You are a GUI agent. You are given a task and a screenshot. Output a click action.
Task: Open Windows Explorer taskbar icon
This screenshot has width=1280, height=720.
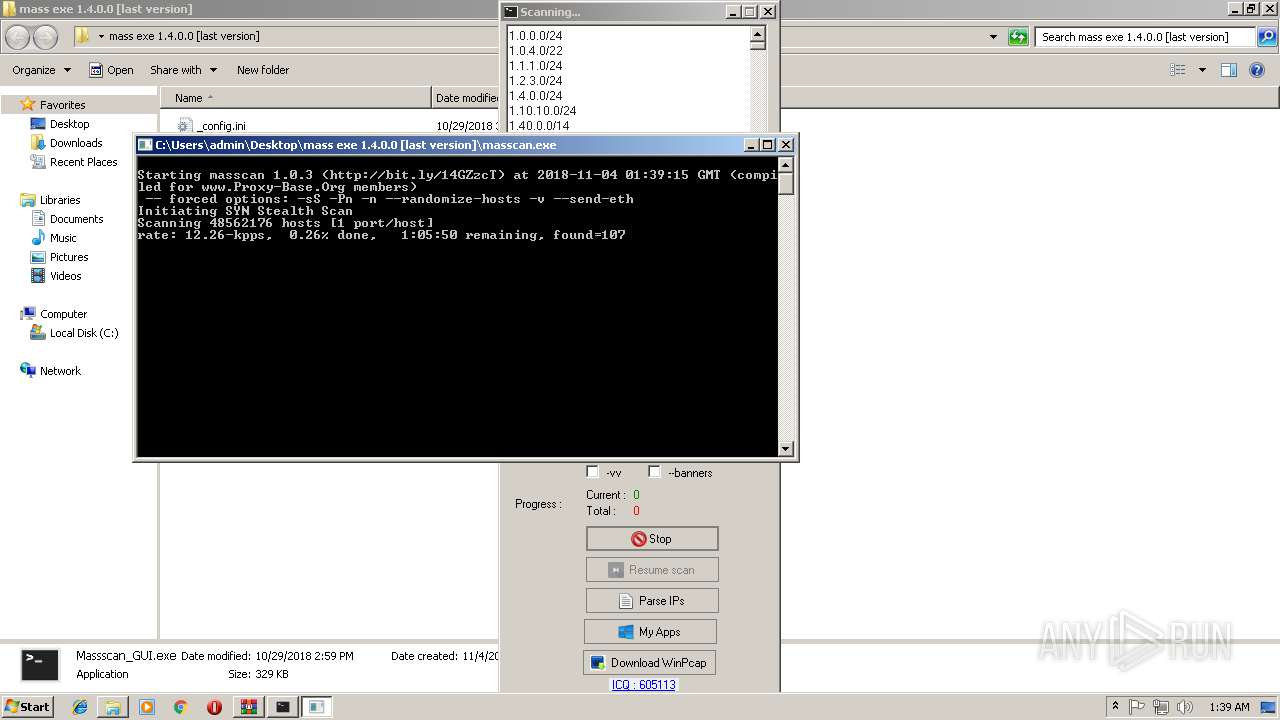(x=113, y=707)
